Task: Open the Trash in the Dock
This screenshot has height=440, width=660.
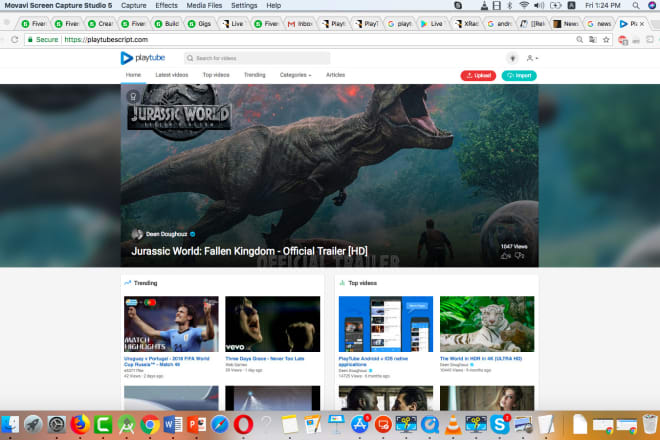Action: (x=650, y=424)
